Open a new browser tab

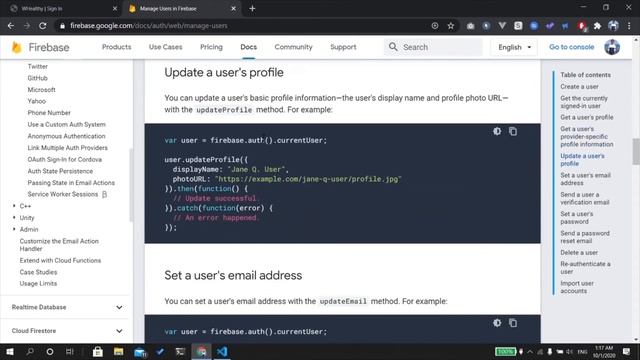(x=252, y=8)
